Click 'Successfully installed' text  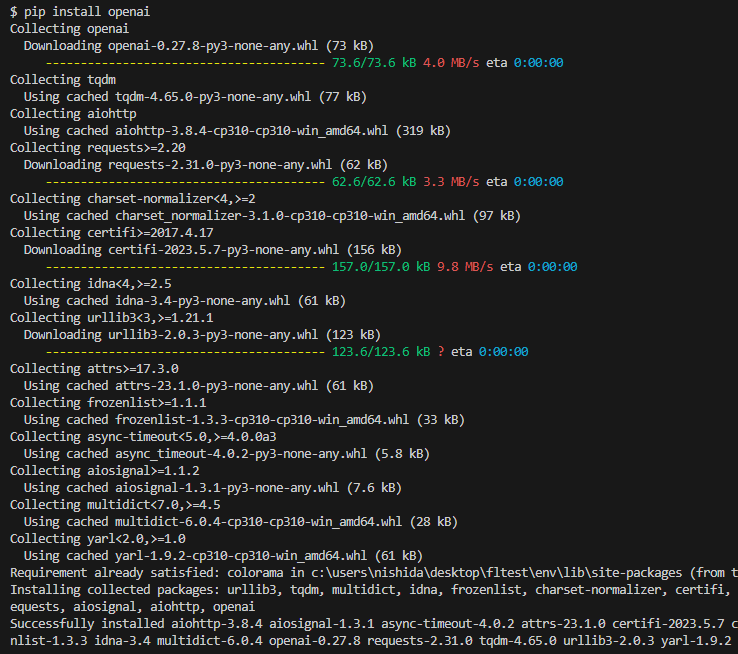click(x=87, y=623)
